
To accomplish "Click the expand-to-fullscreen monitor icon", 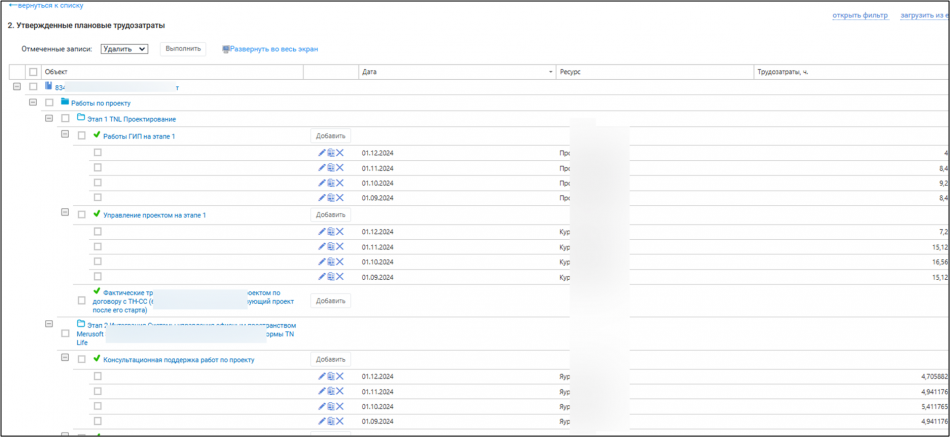I will (226, 49).
